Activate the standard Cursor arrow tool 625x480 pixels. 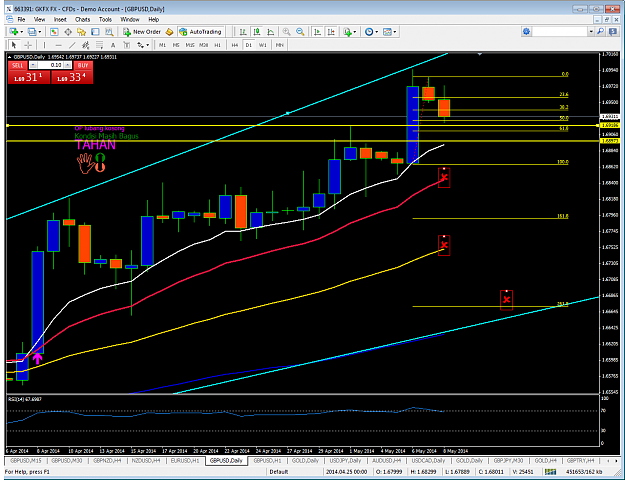click(14, 45)
